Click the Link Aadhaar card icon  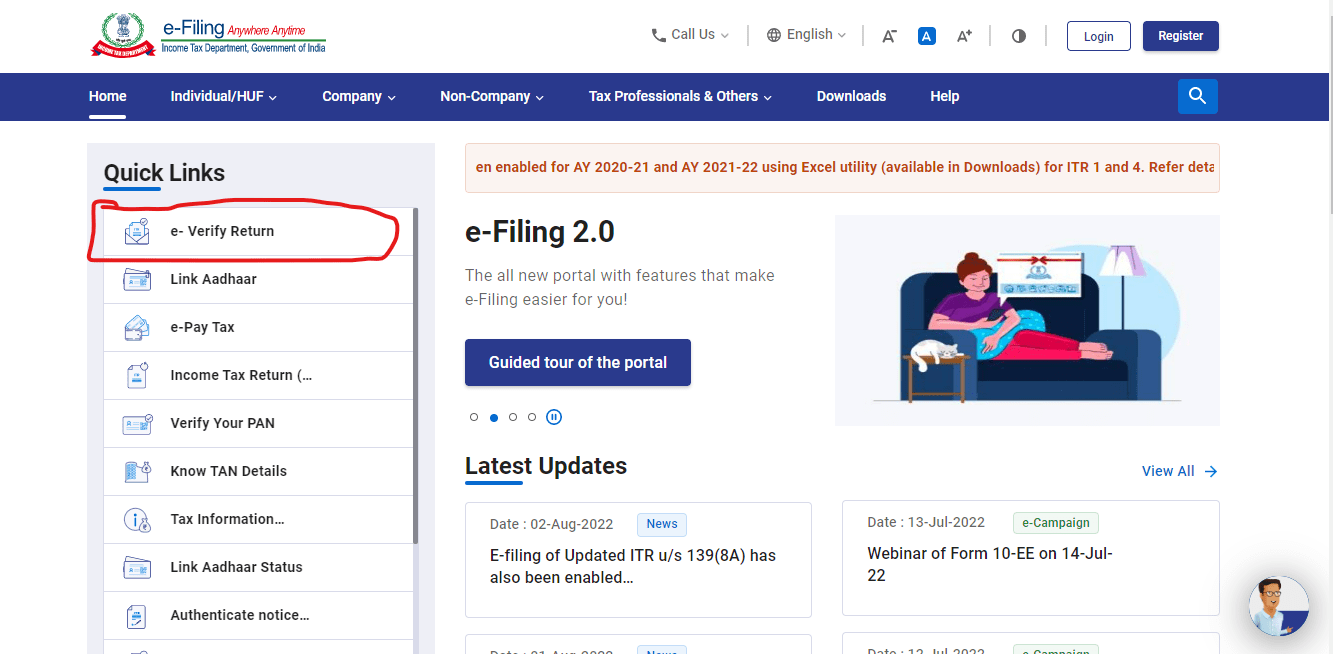(x=137, y=279)
